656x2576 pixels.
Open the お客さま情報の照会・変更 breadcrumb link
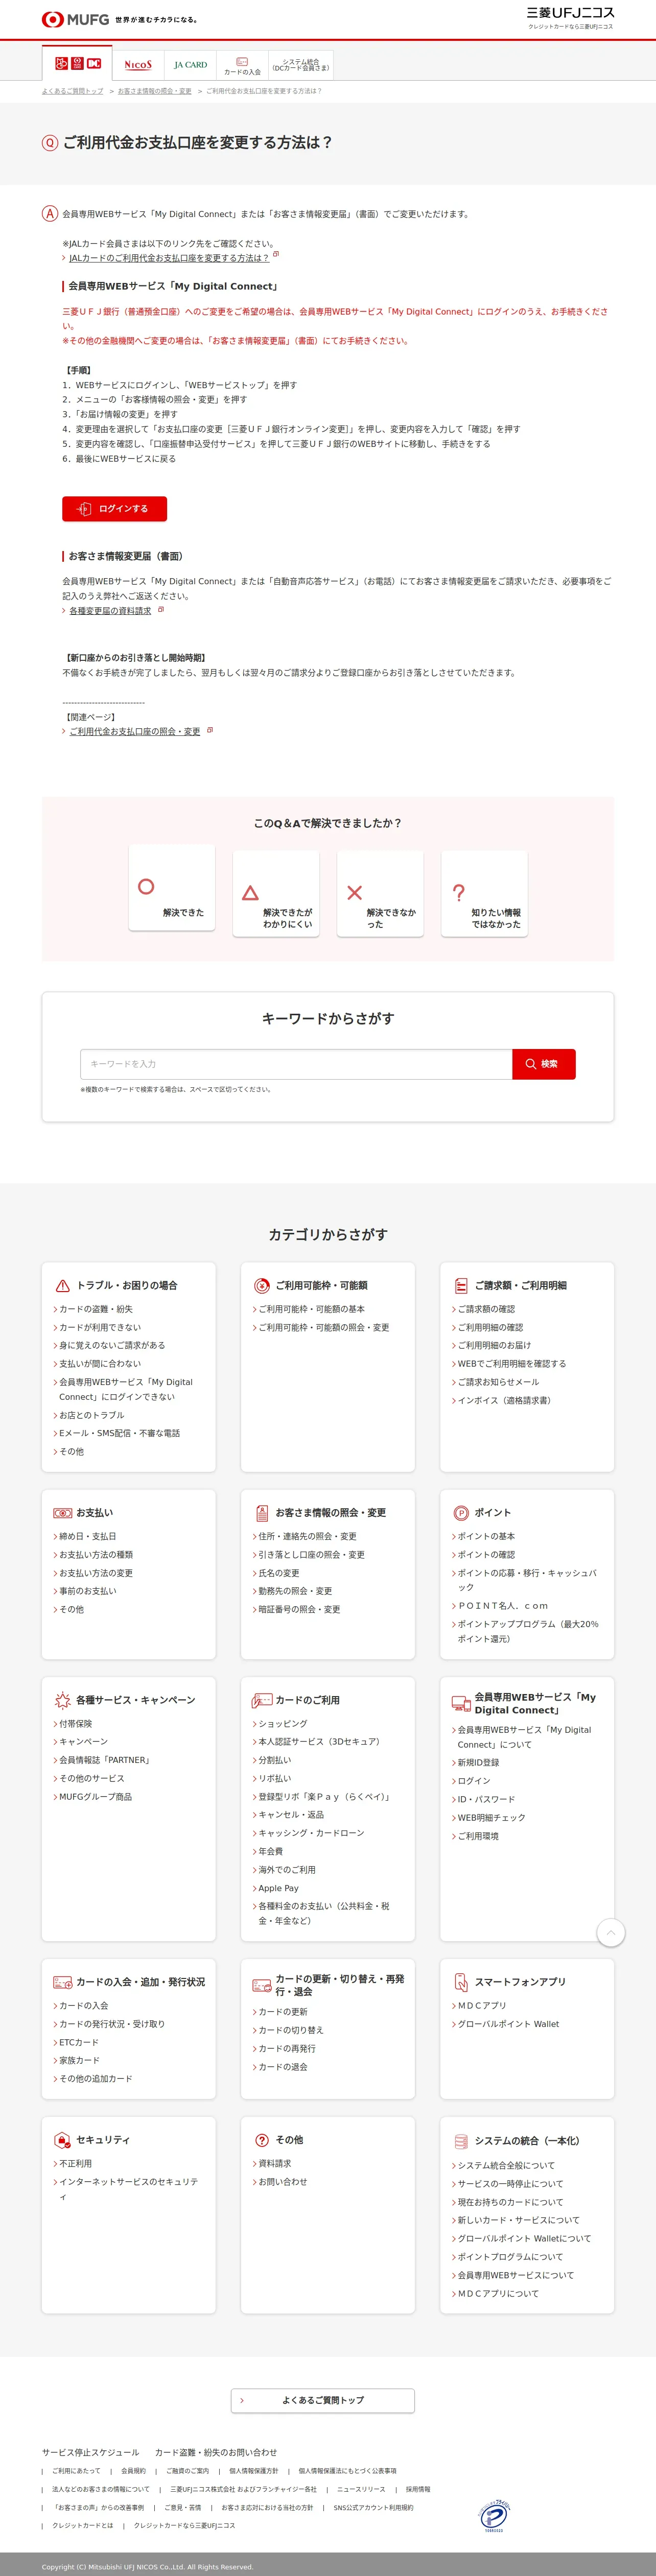pos(154,91)
